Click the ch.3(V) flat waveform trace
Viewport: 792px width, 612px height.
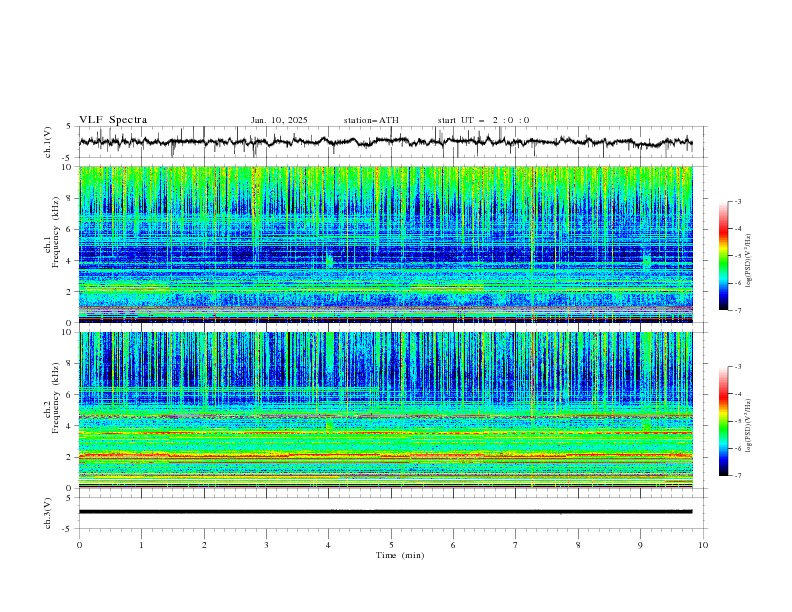pos(385,512)
